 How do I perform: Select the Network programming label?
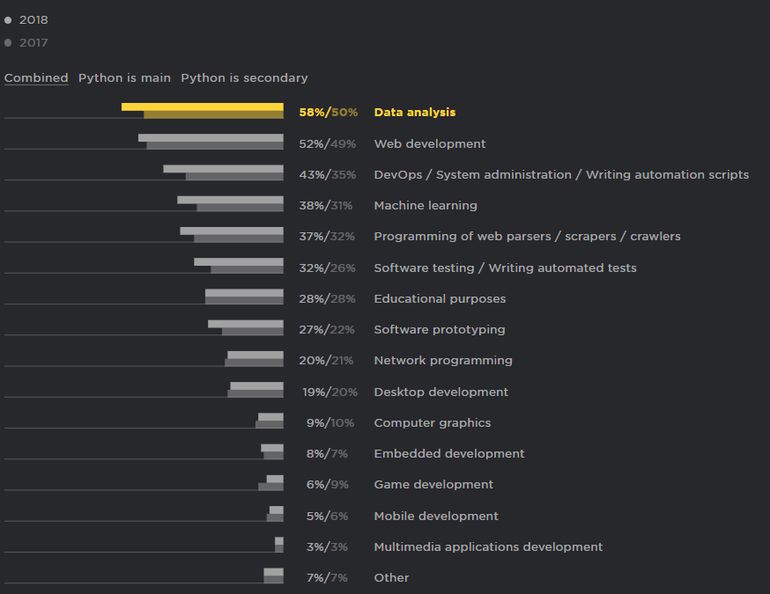[x=442, y=361]
